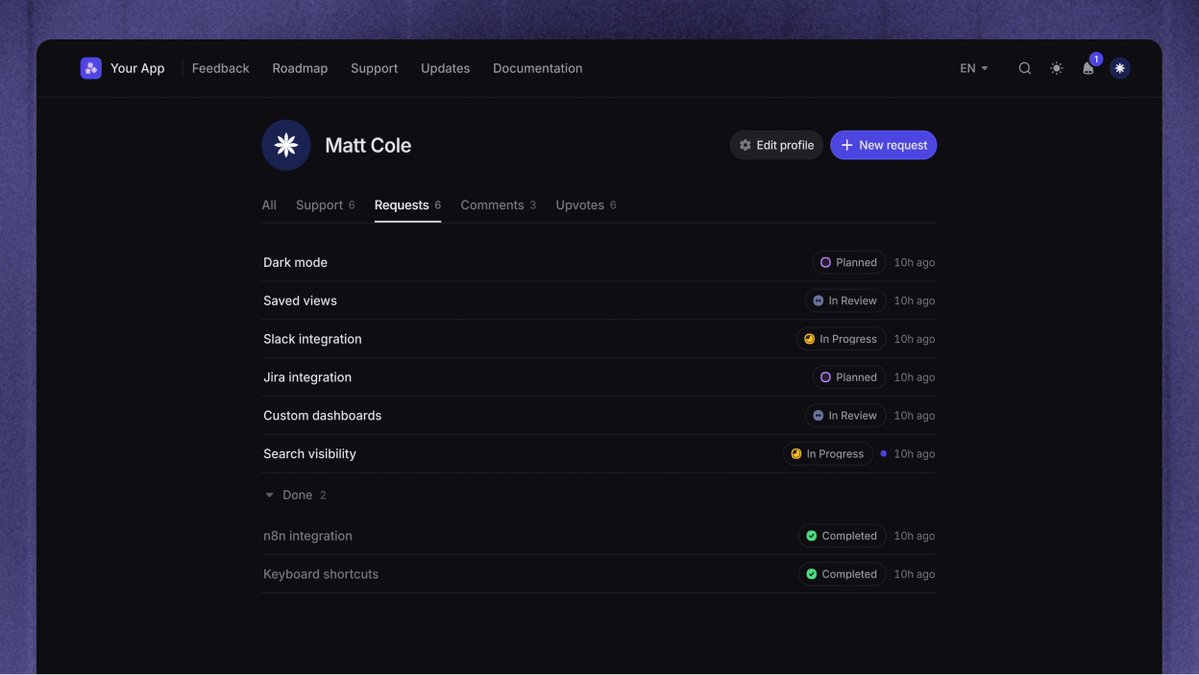This screenshot has height=675, width=1199.
Task: Open notifications bell icon
Action: (x=1087, y=69)
